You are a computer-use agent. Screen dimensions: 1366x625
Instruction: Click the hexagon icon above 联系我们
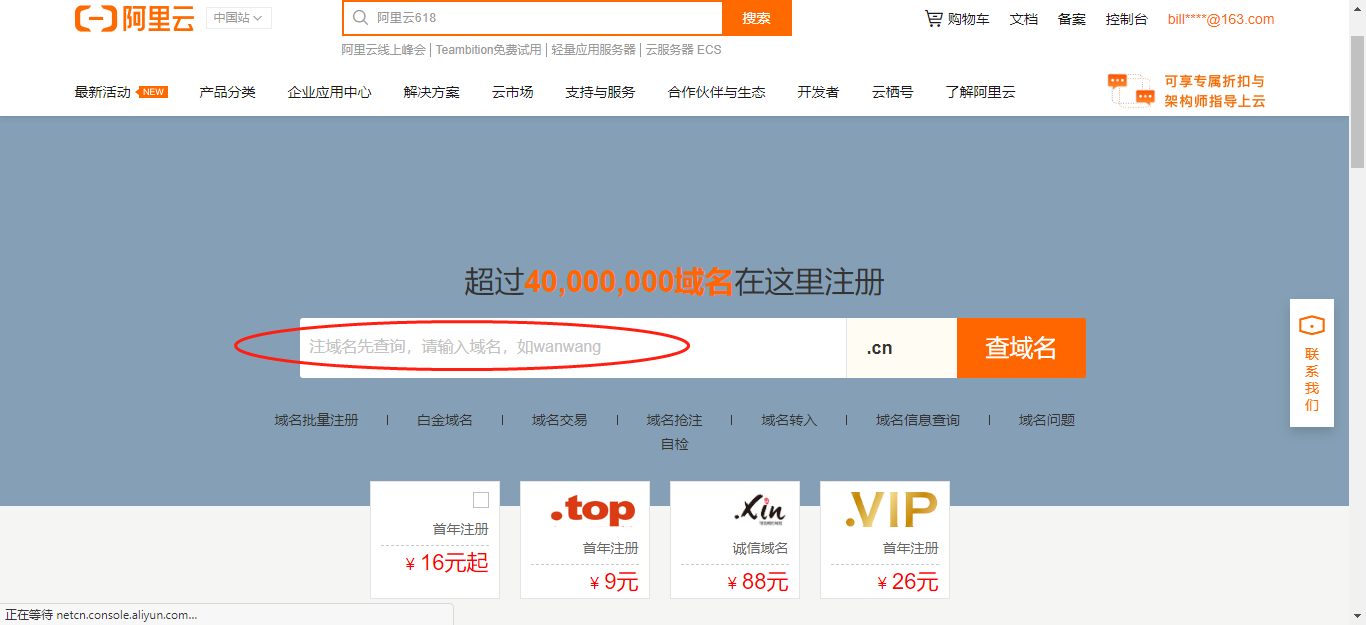tap(1312, 326)
